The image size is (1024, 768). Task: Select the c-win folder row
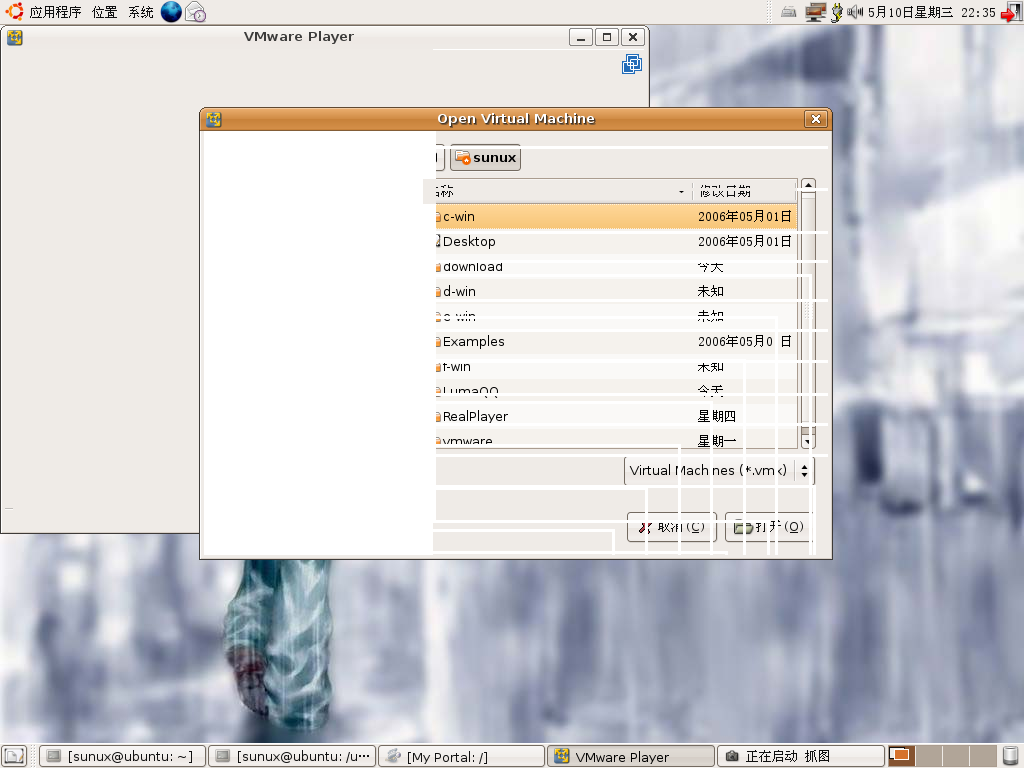click(x=616, y=216)
